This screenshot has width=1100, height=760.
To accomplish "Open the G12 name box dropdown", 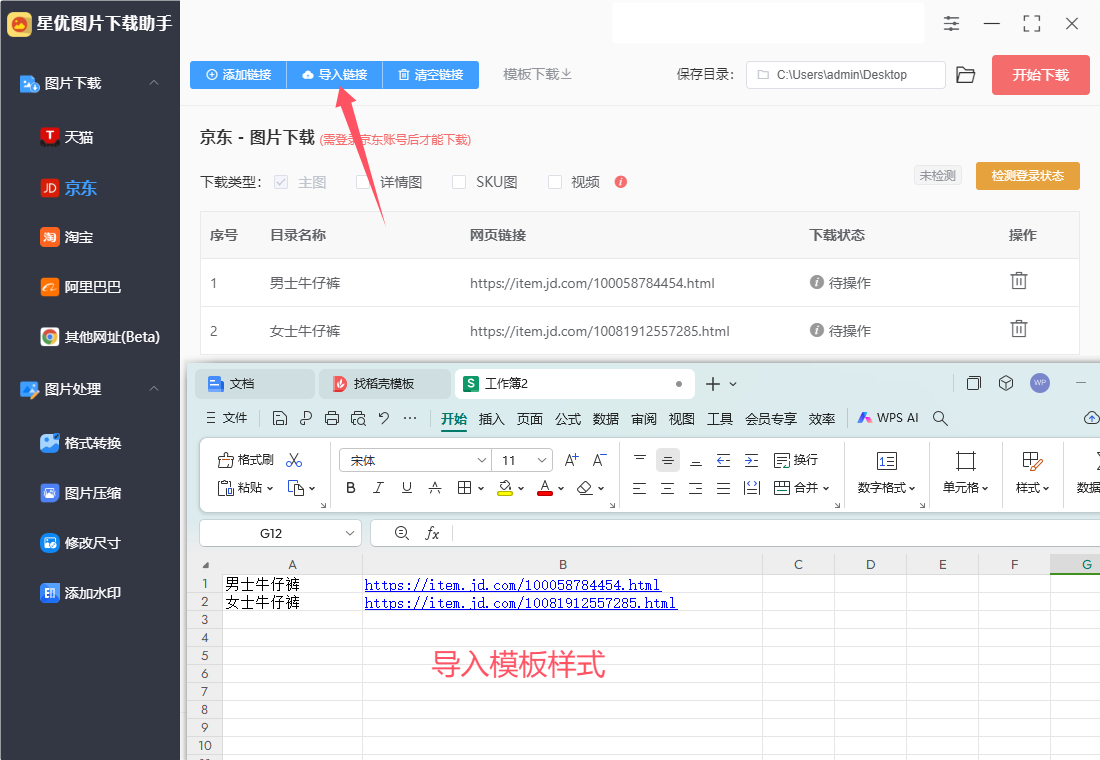I will click(x=349, y=533).
